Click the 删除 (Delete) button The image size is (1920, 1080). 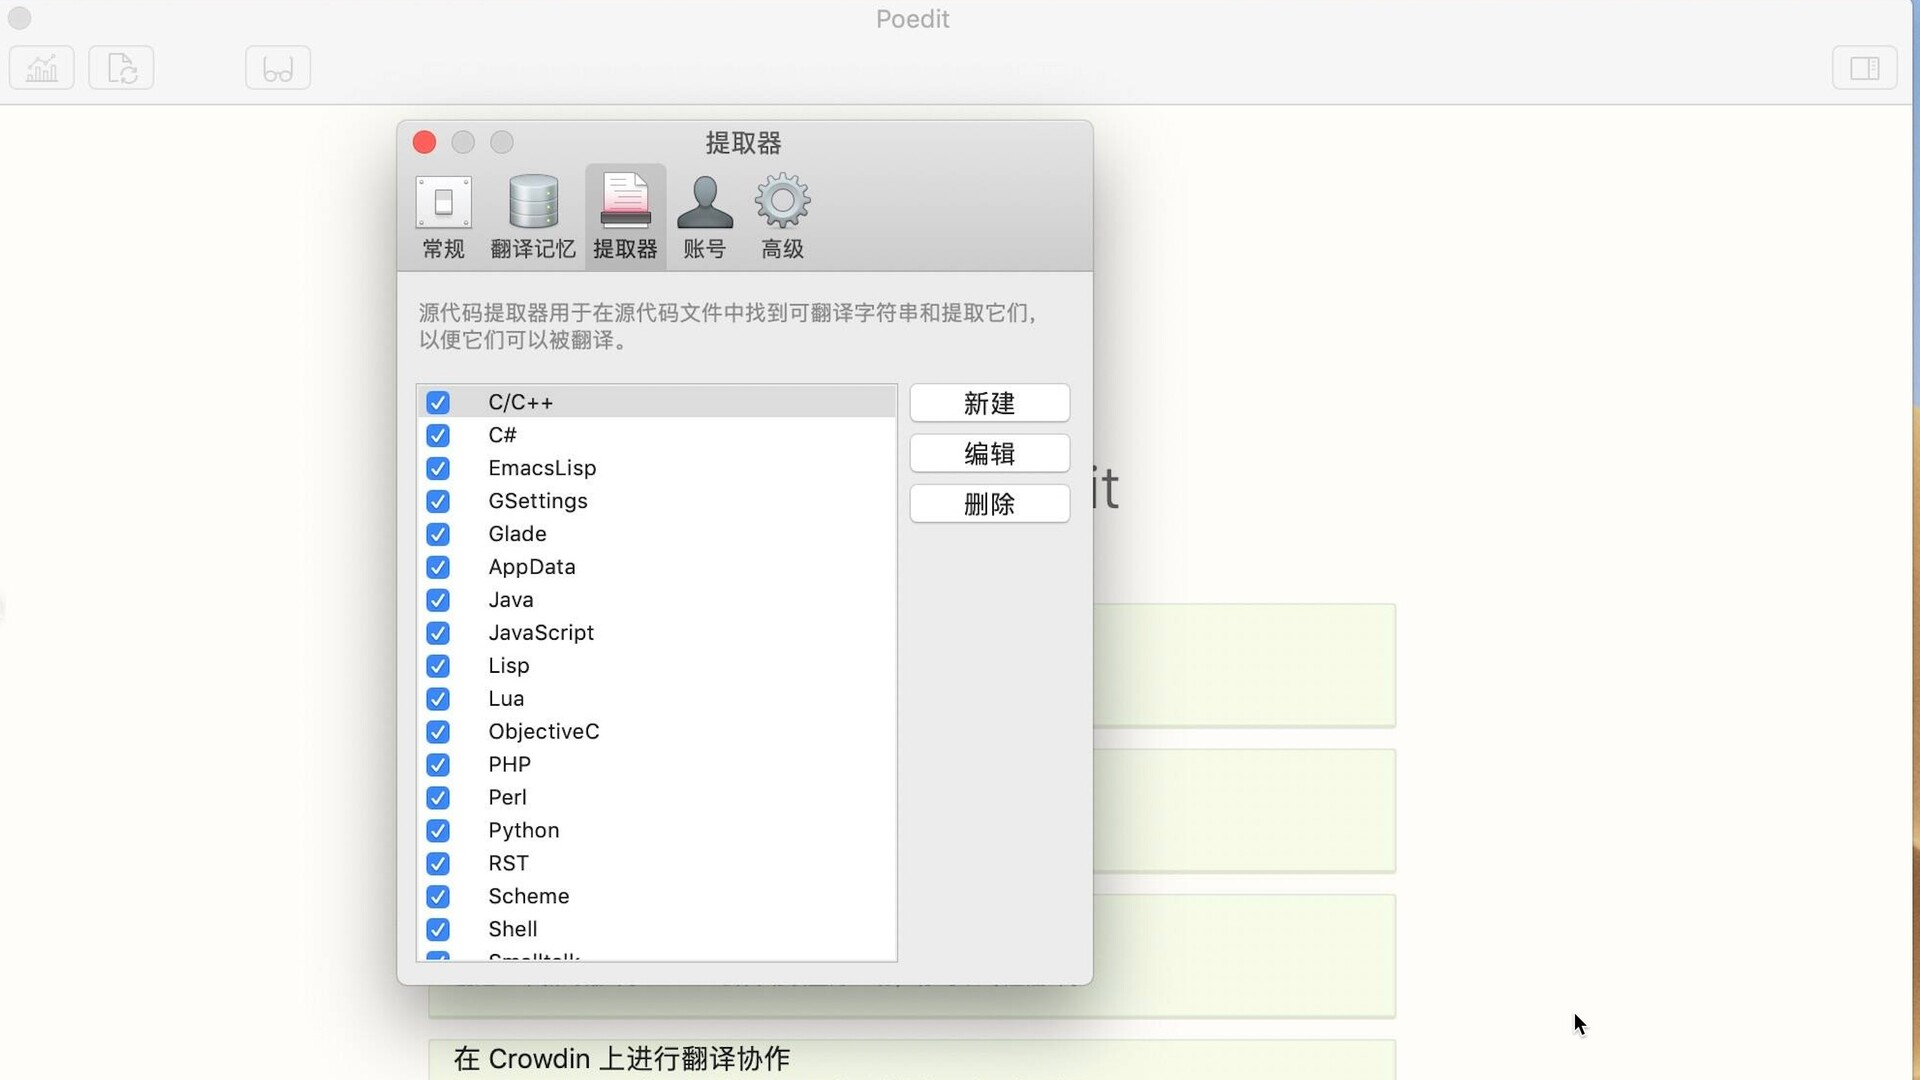pos(989,504)
